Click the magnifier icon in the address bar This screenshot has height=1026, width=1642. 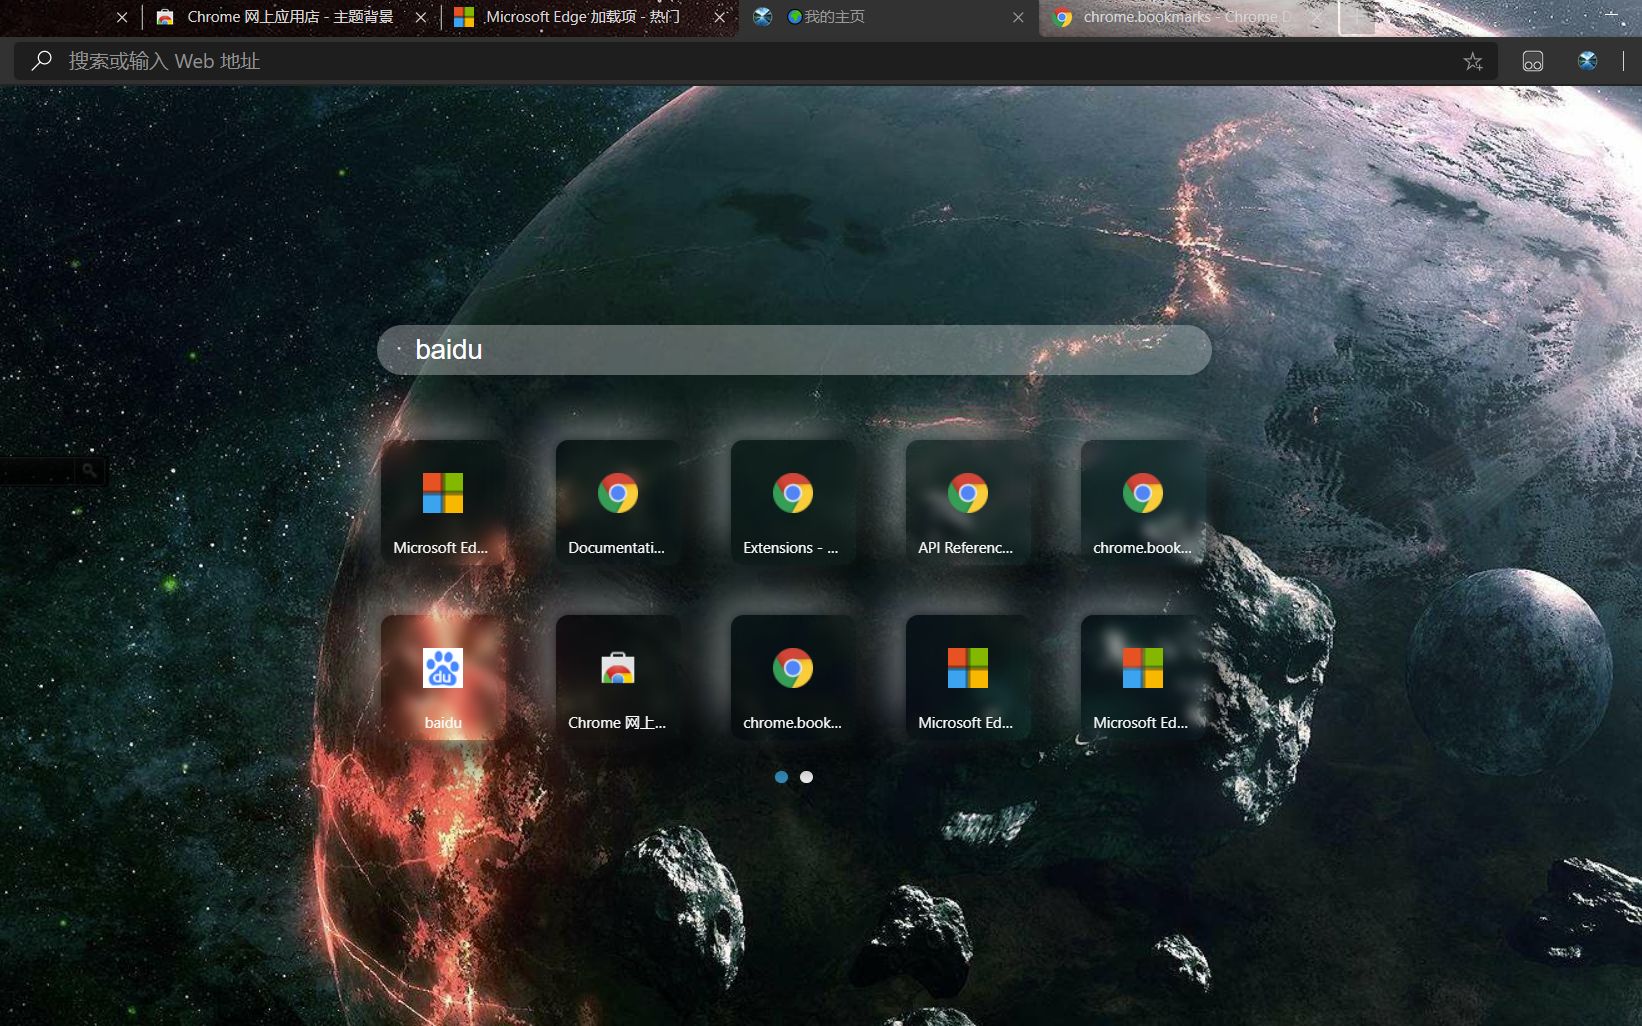(41, 61)
